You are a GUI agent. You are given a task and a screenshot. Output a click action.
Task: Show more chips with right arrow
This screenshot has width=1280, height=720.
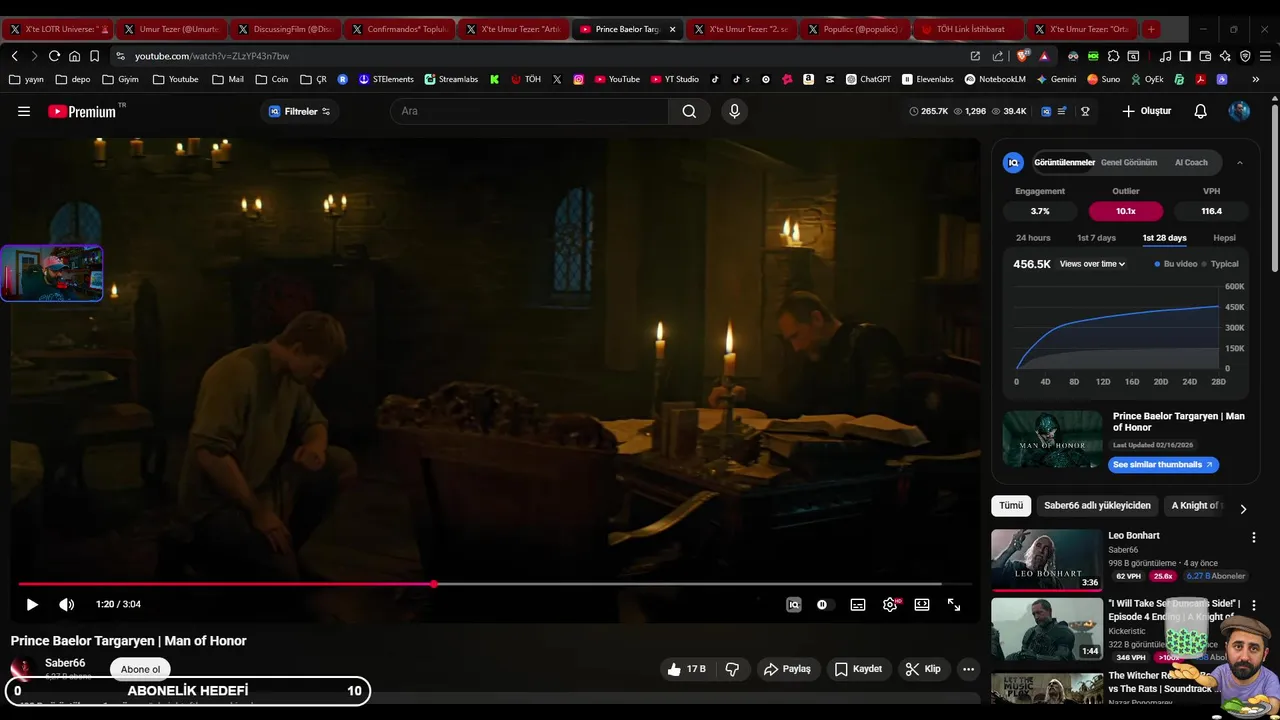[x=1243, y=509]
